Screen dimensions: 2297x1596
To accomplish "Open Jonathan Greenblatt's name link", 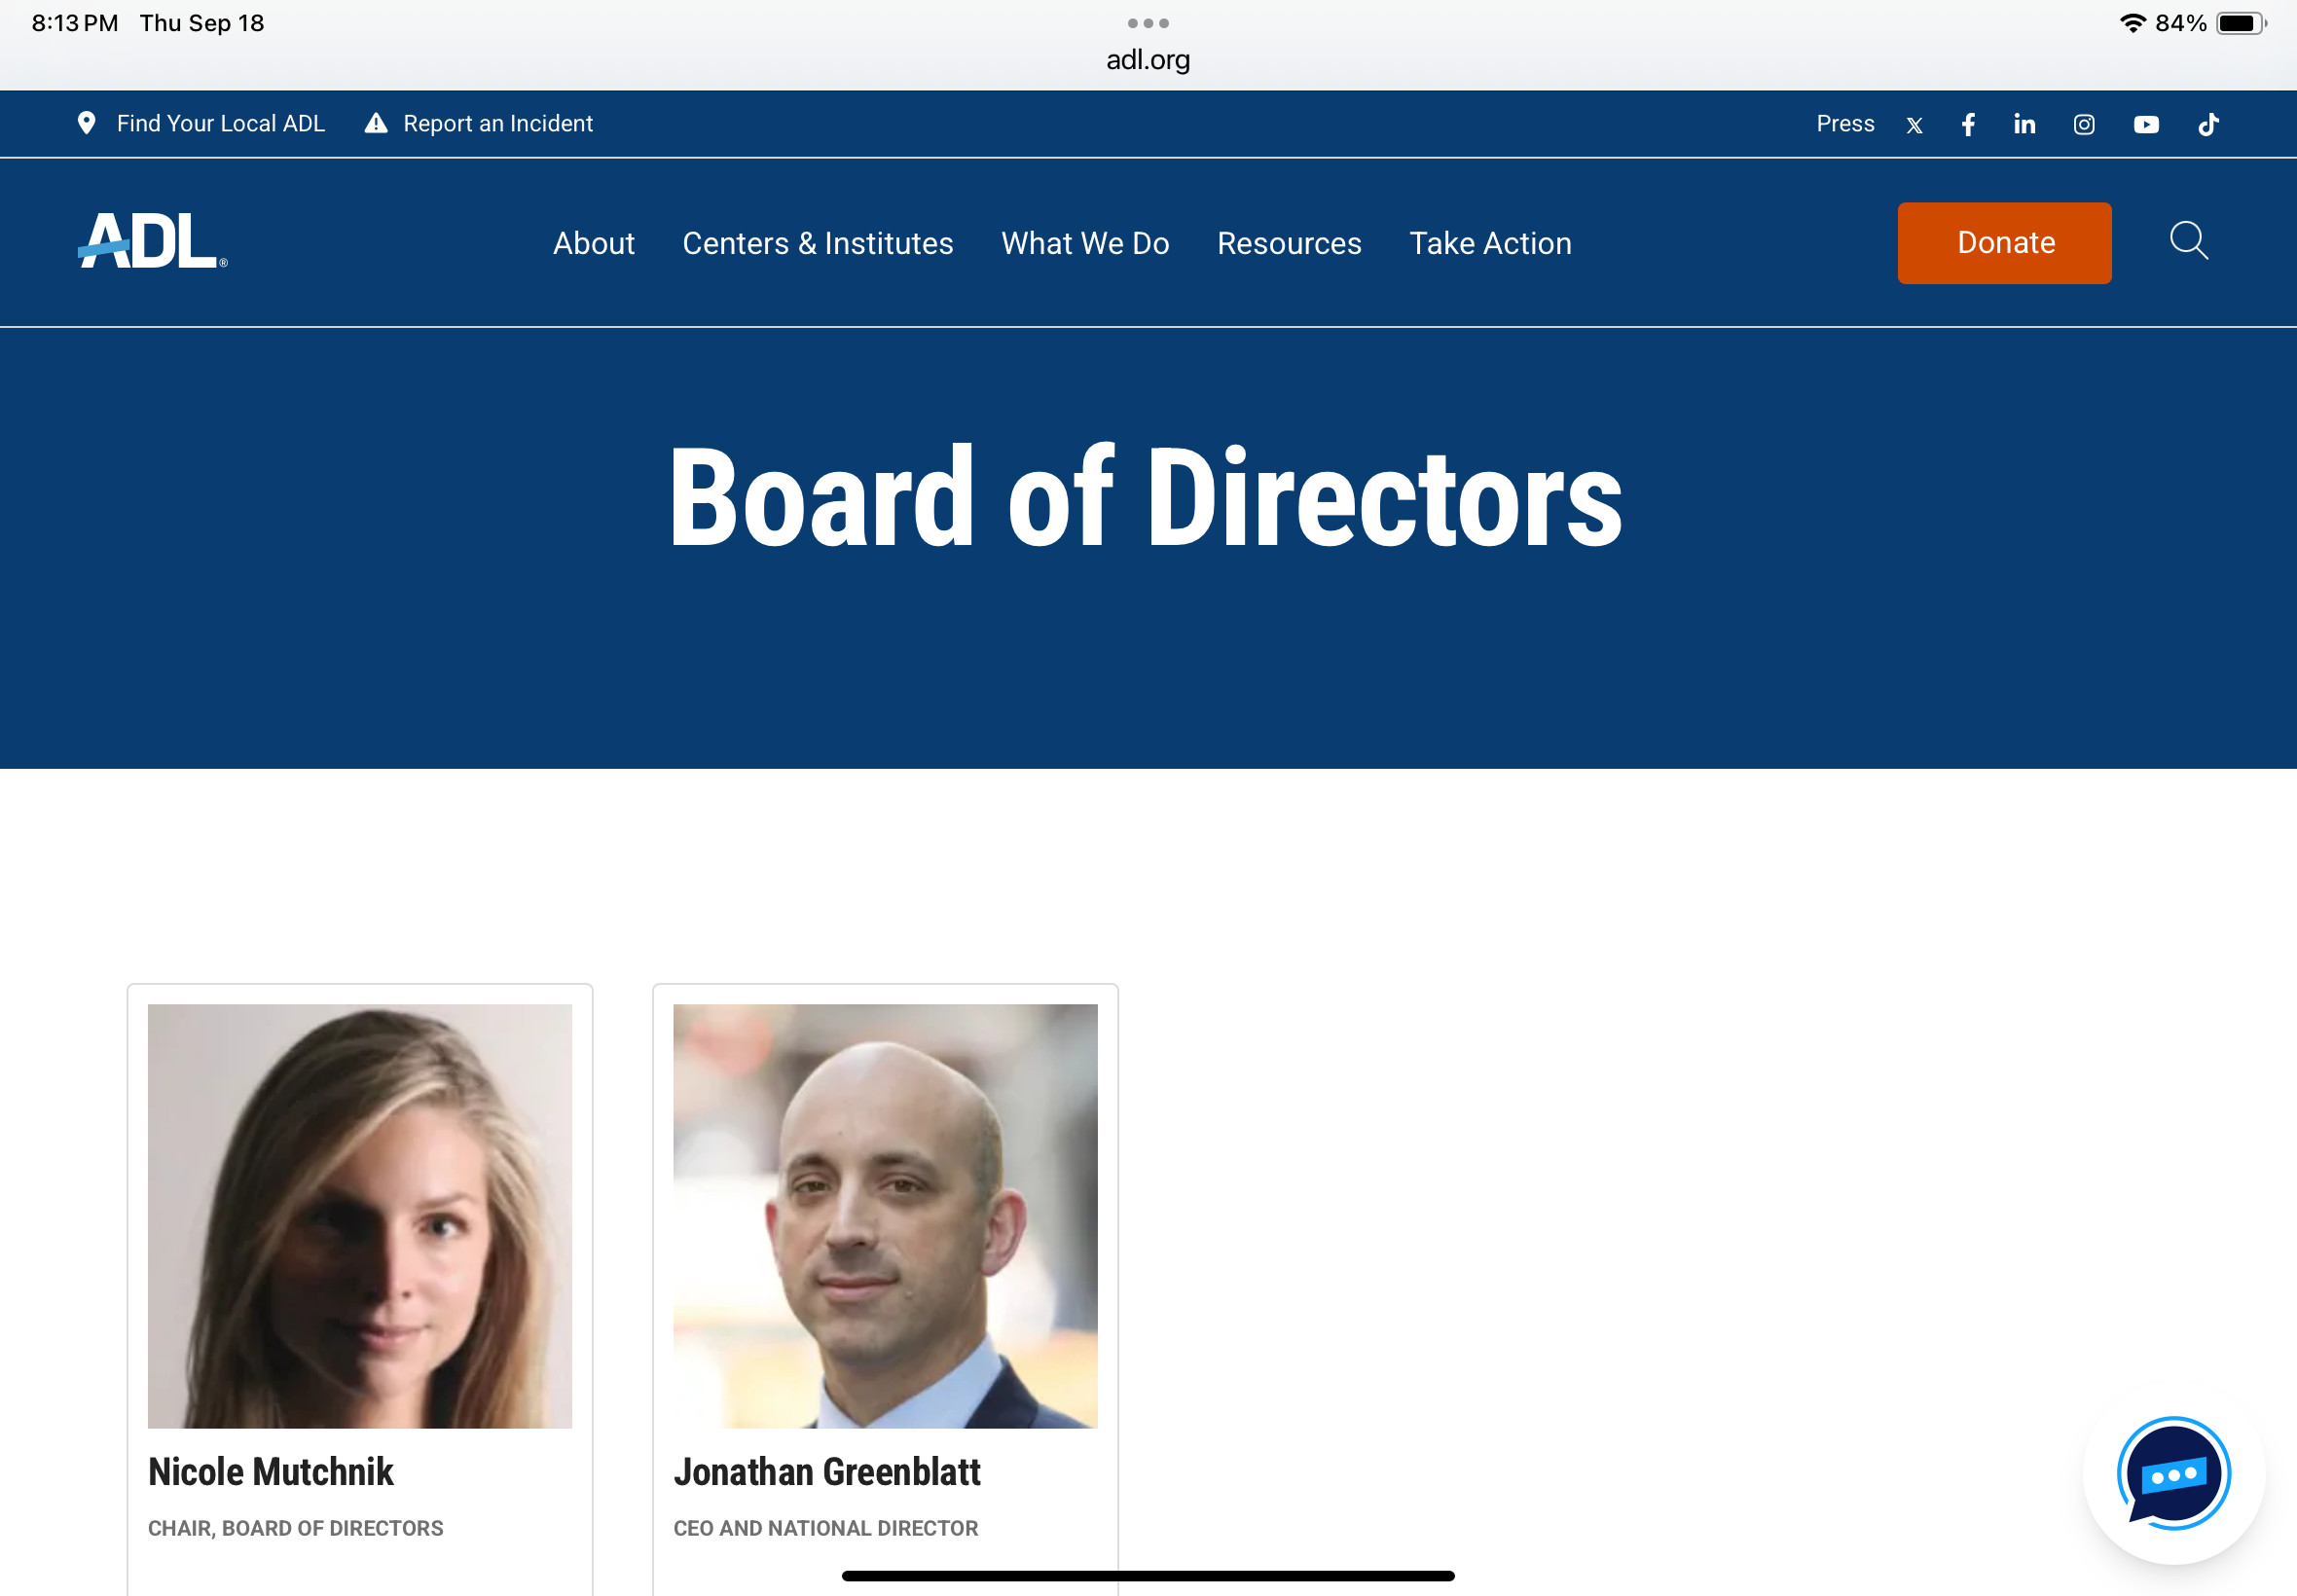I will click(827, 1472).
